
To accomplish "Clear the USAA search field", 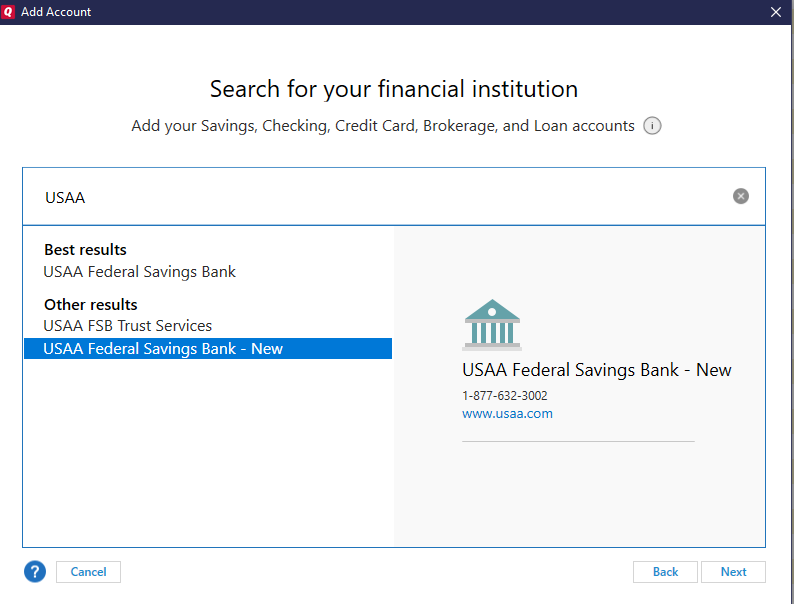I will (x=740, y=196).
